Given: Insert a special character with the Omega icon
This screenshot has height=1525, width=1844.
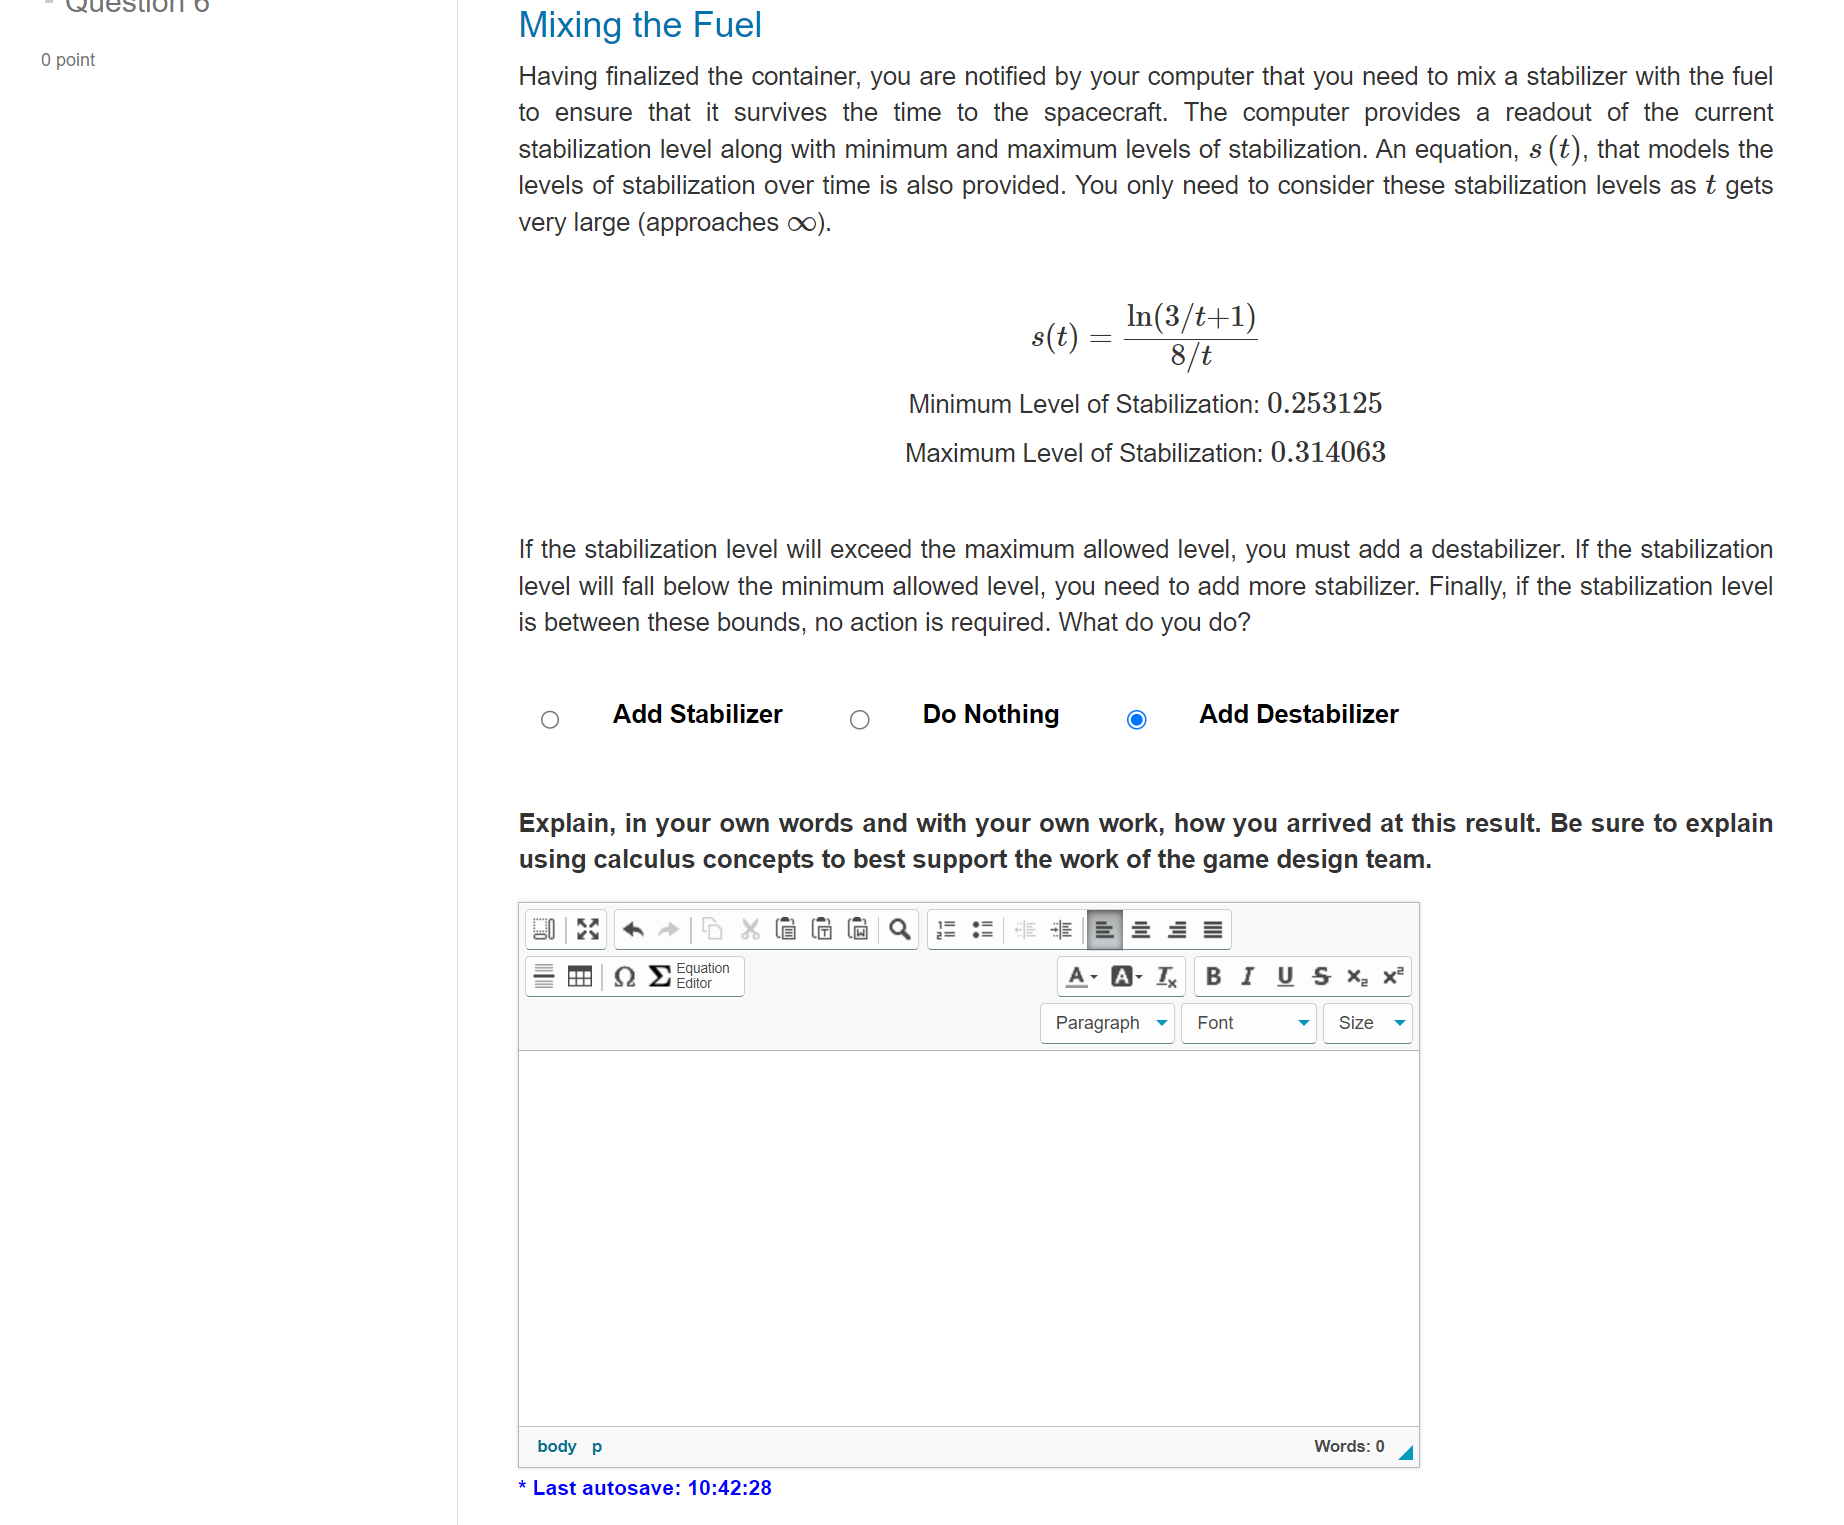Looking at the screenshot, I should (x=624, y=977).
